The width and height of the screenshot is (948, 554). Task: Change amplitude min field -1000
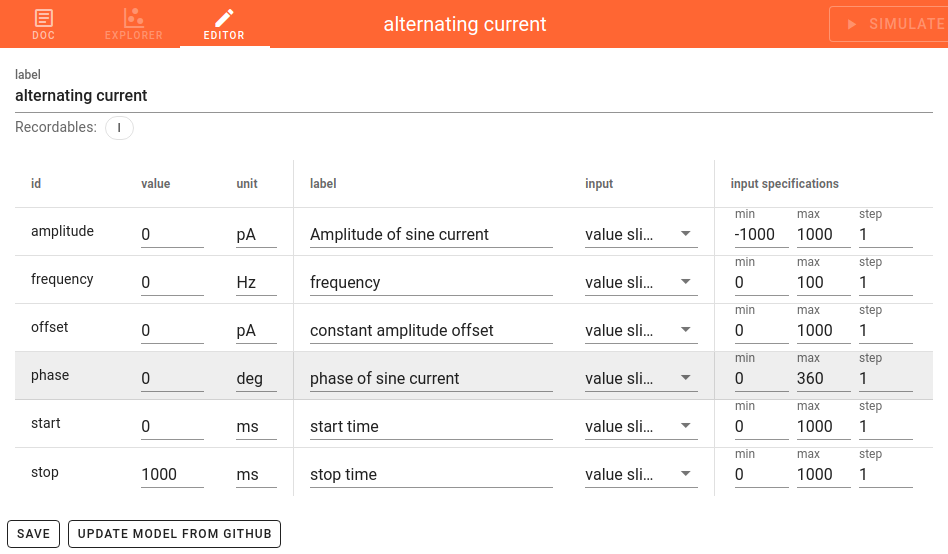pyautogui.click(x=761, y=234)
